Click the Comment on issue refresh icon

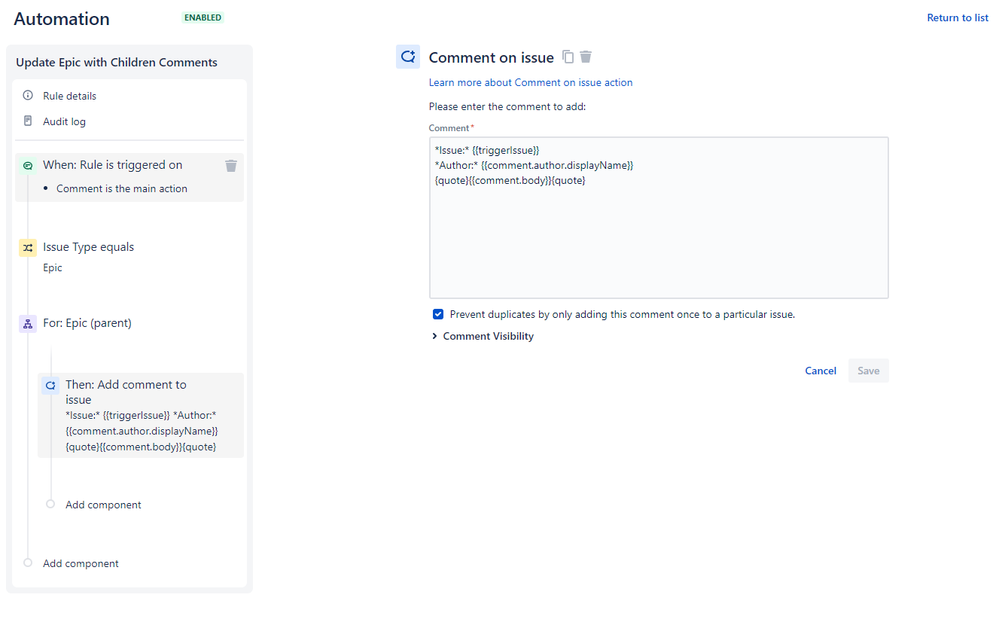pos(408,57)
